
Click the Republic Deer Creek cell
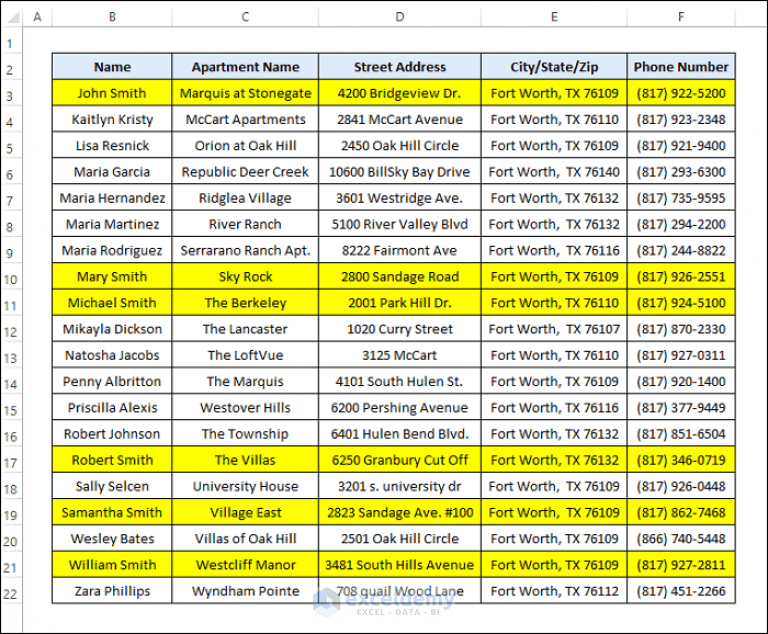[x=245, y=171]
